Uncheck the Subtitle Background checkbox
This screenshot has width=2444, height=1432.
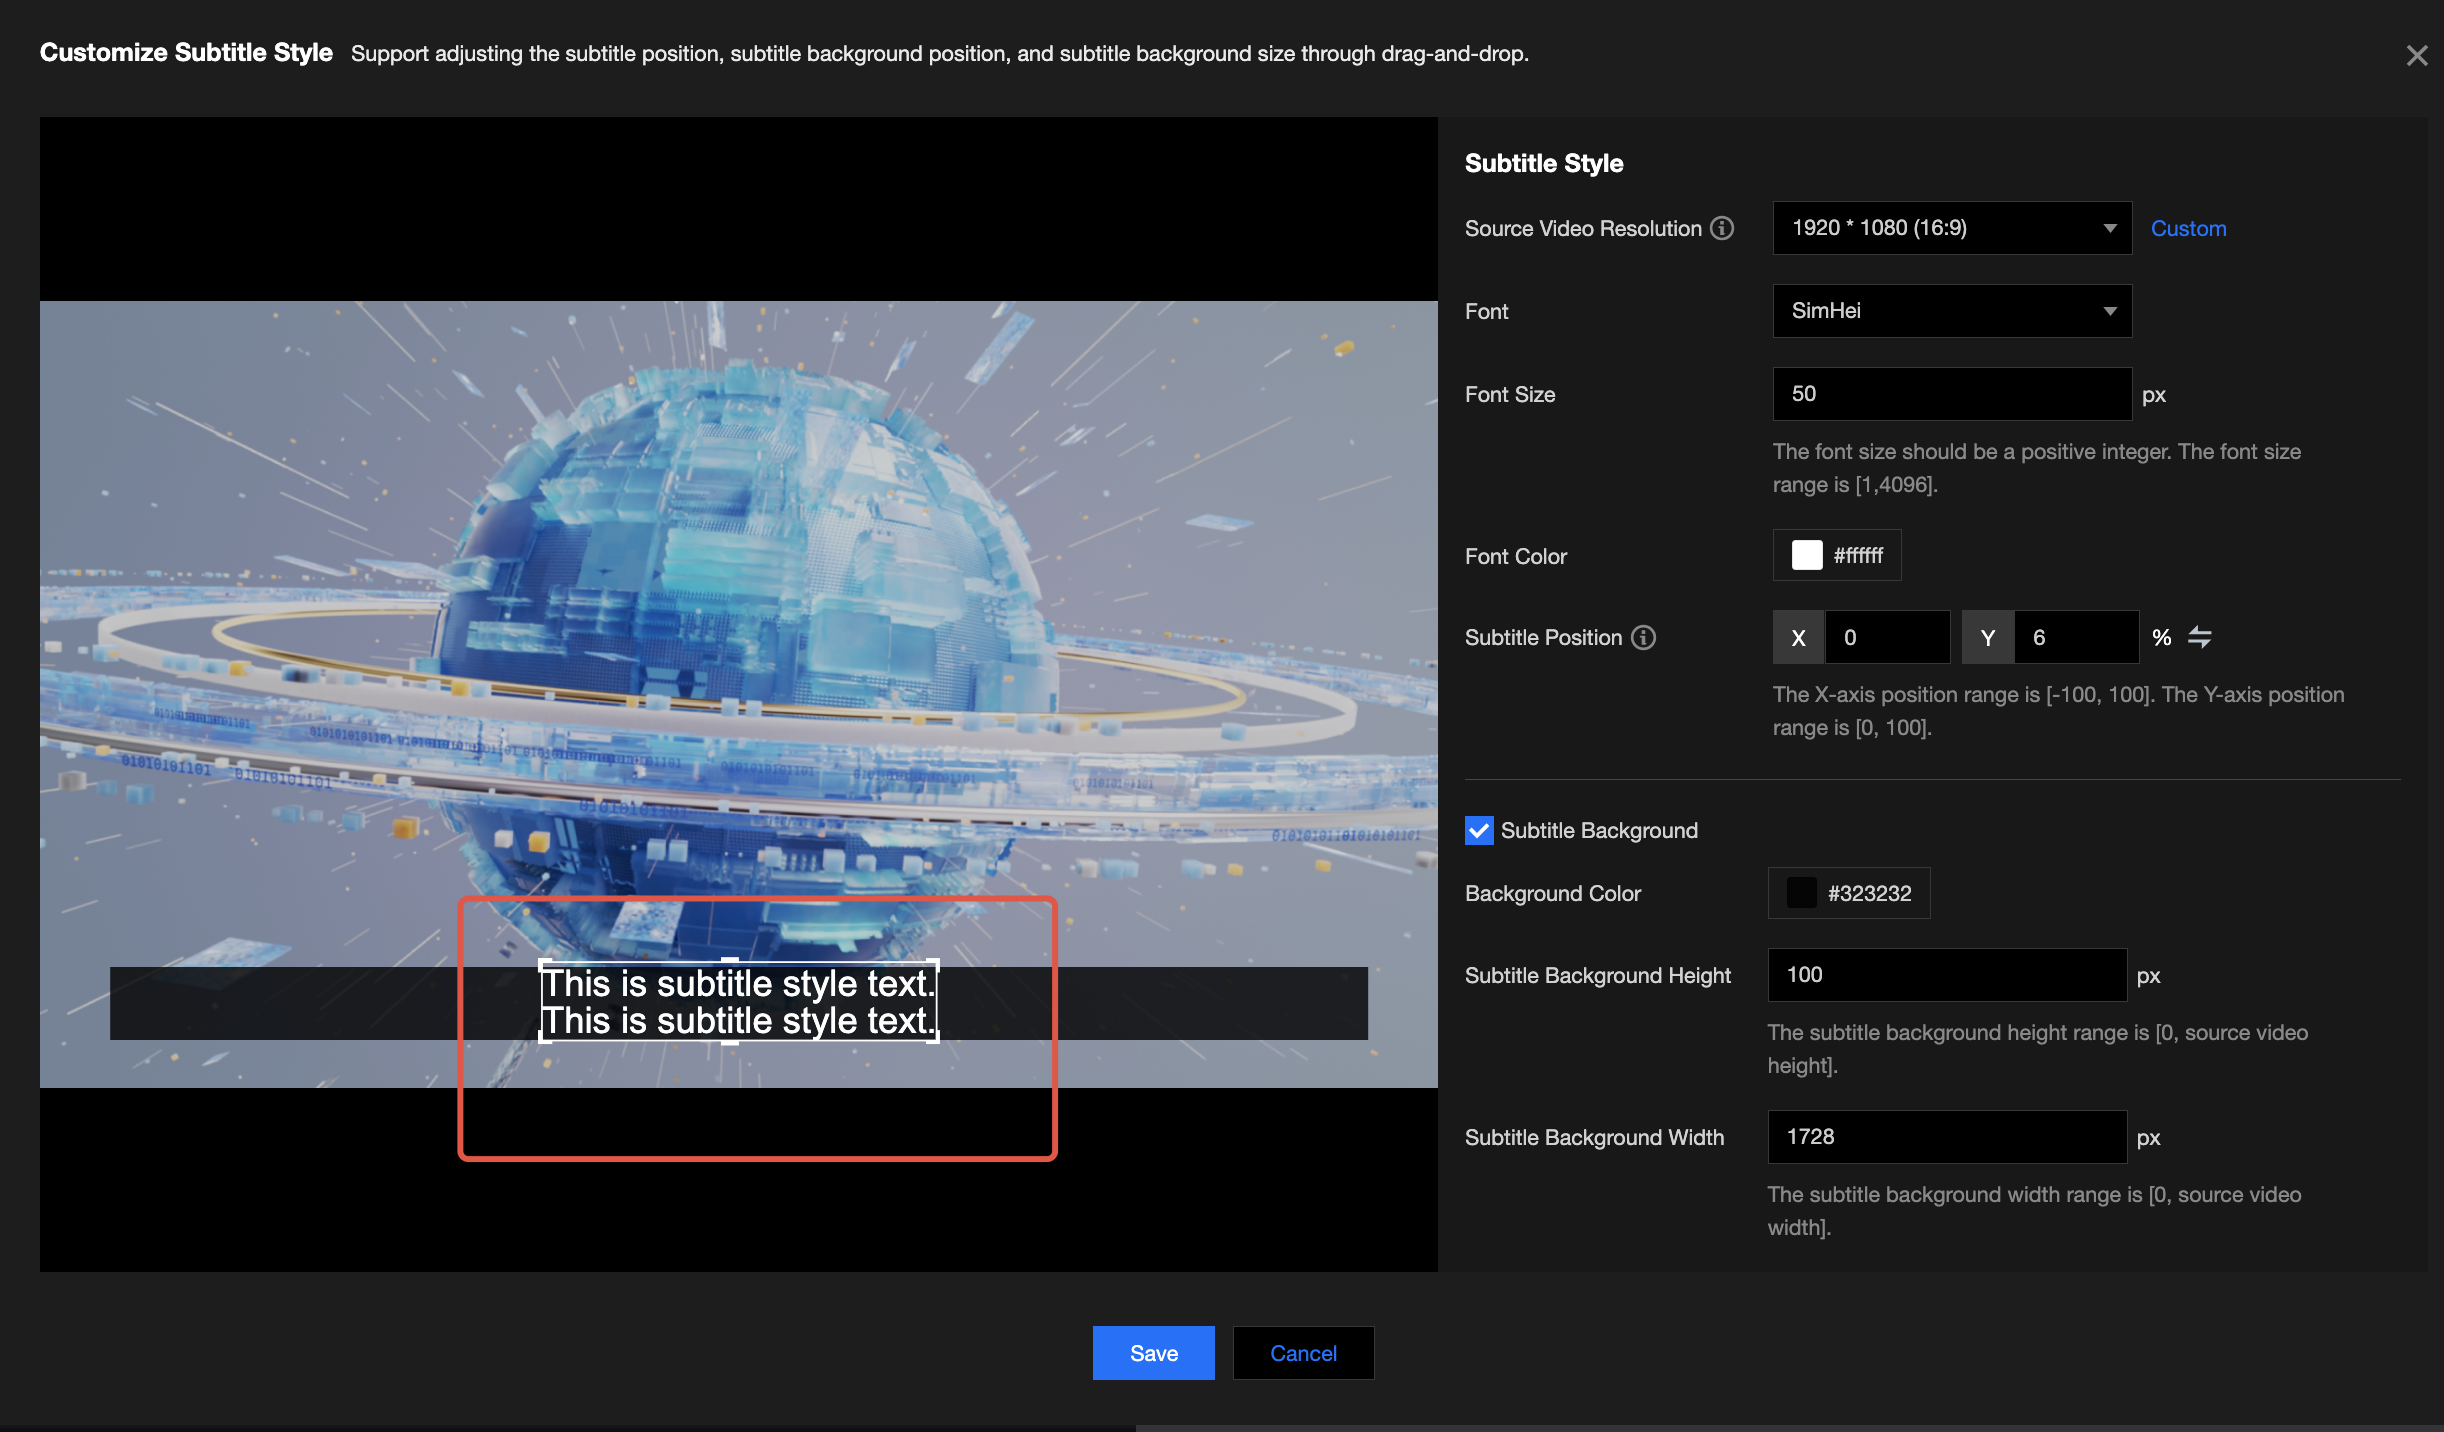coord(1479,830)
